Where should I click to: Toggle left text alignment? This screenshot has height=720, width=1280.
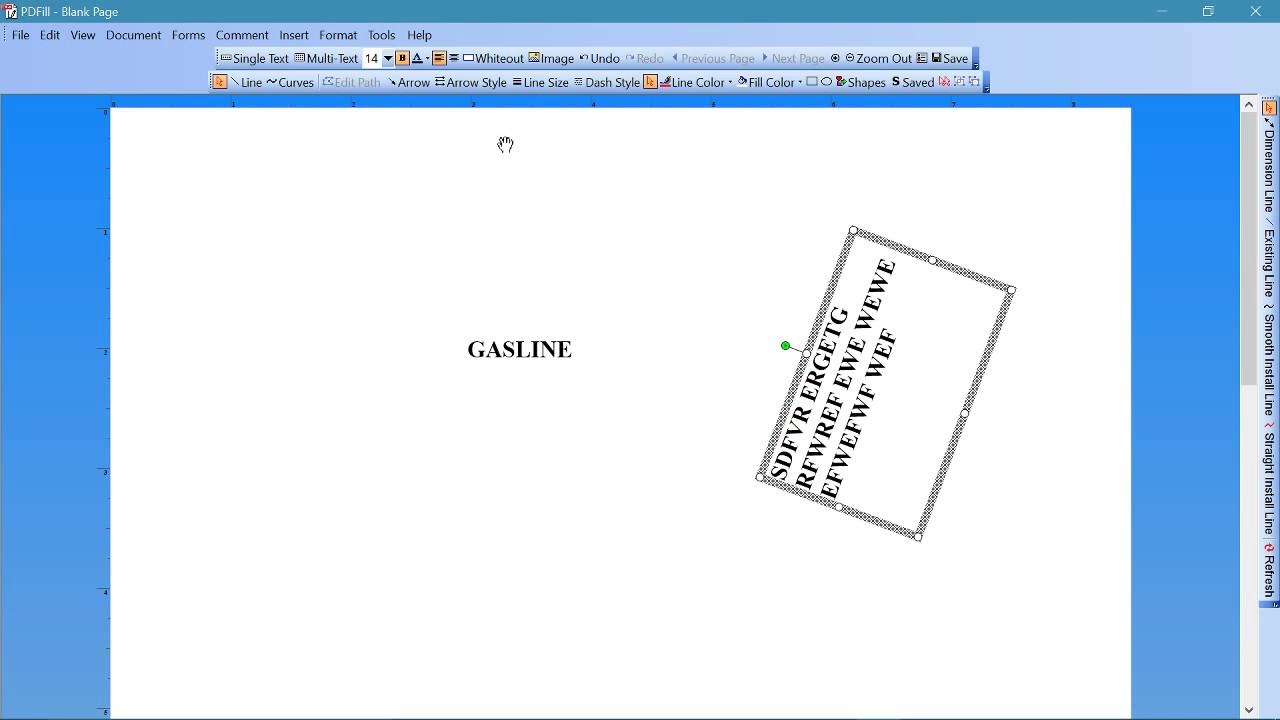tap(439, 58)
